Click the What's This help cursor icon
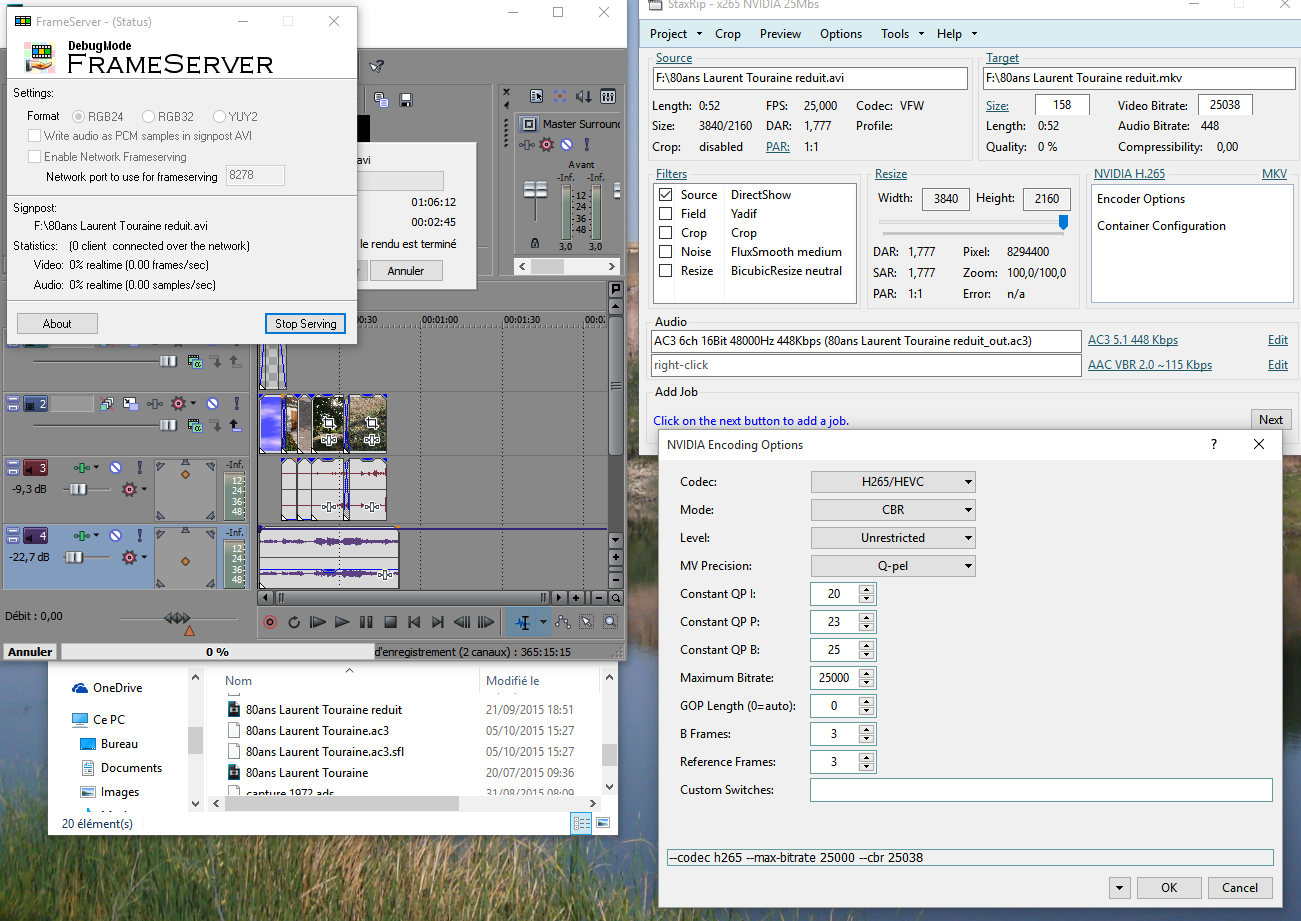 coord(377,66)
